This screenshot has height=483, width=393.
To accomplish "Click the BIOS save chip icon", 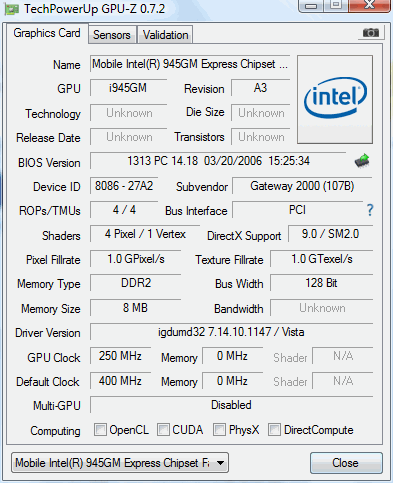I will click(362, 161).
